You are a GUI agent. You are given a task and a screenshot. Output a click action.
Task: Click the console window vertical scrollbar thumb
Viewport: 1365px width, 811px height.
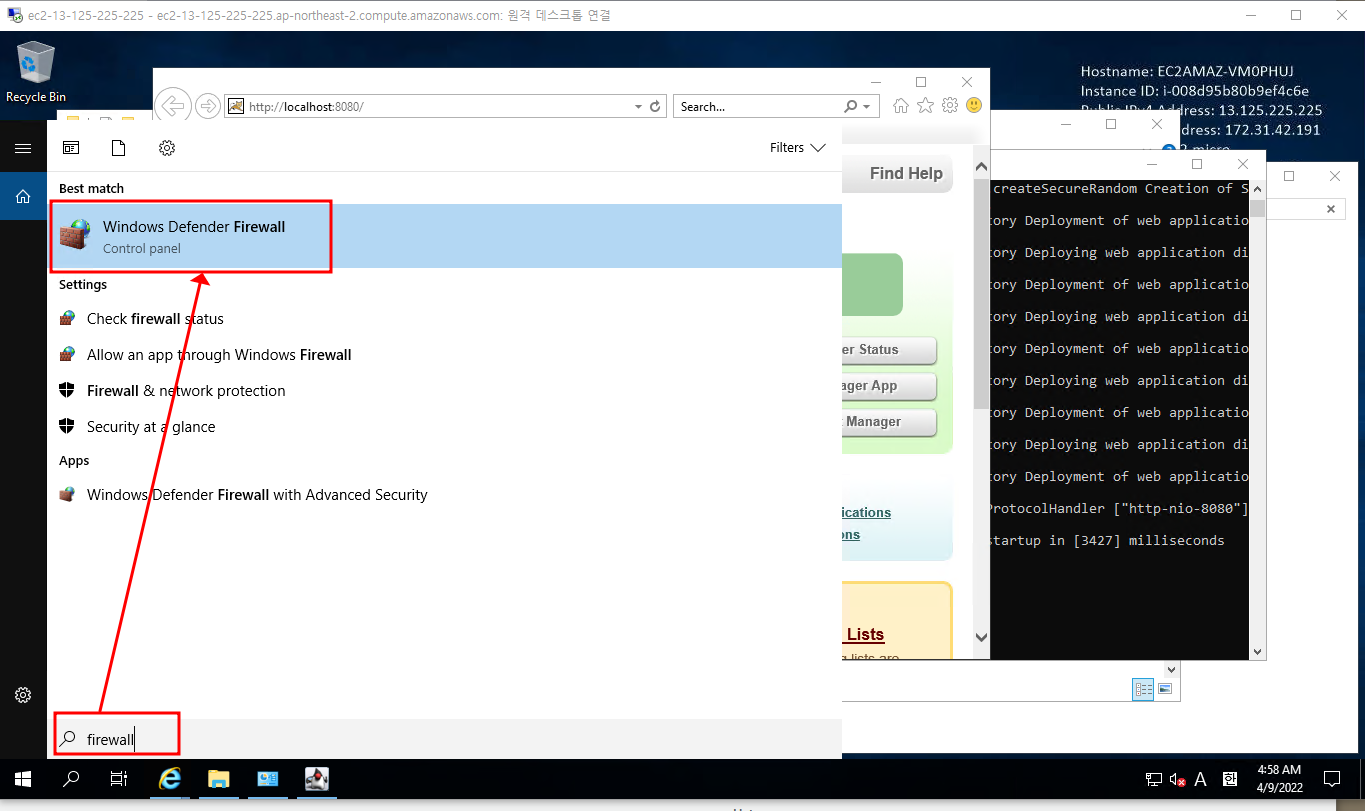(x=1258, y=208)
